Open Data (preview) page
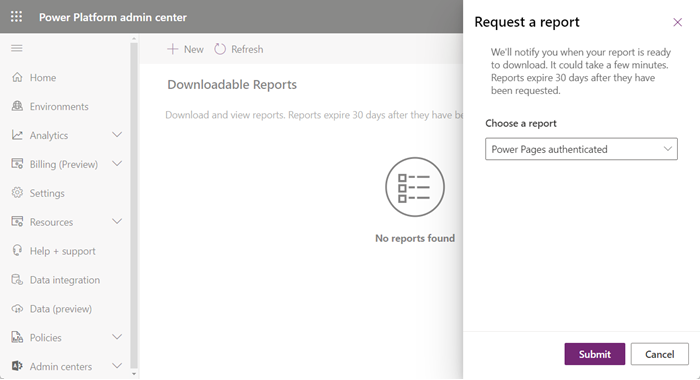Viewport: 700px width, 380px height. [x=61, y=309]
